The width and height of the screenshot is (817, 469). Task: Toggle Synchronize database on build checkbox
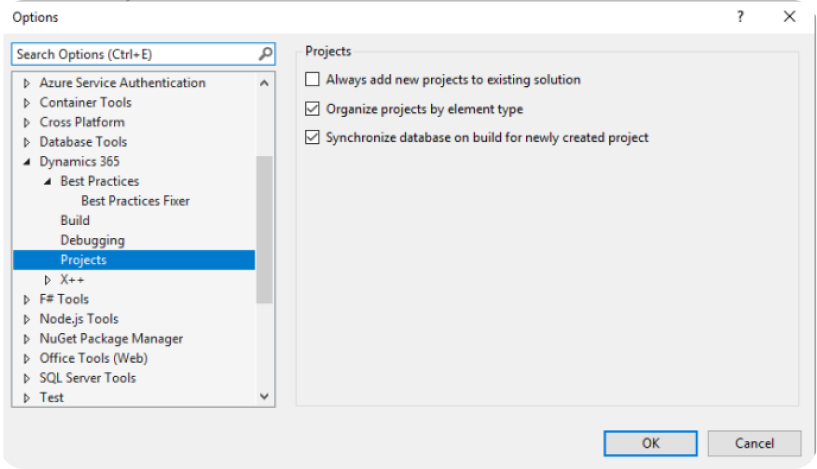312,137
